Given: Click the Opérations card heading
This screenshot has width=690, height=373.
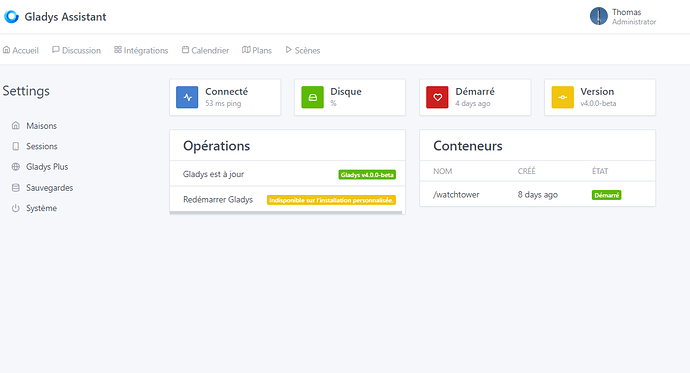Looking at the screenshot, I should (217, 146).
